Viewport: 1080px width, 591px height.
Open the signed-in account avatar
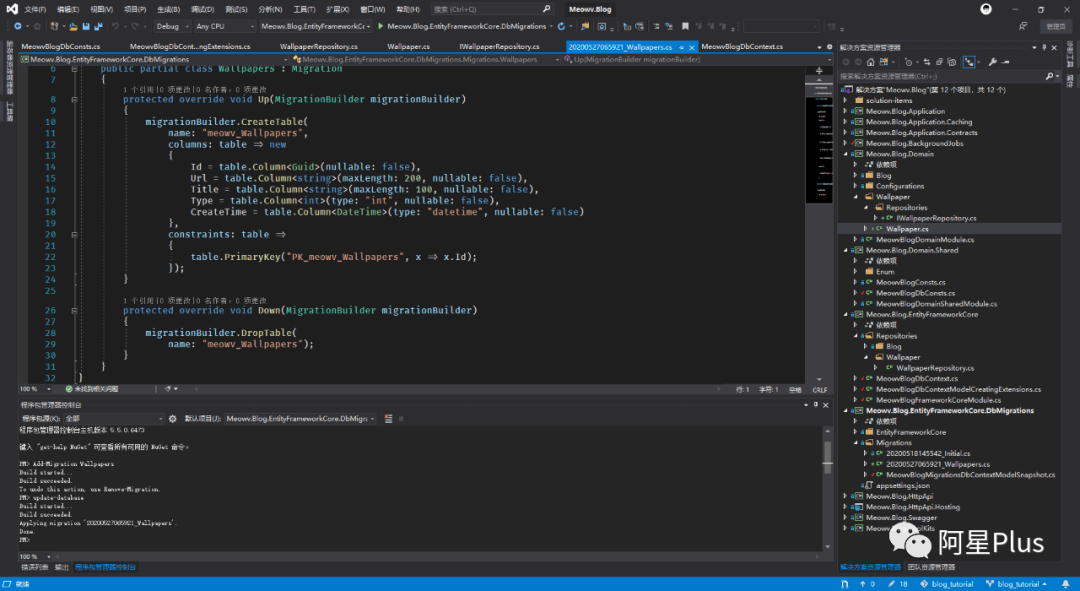986,9
